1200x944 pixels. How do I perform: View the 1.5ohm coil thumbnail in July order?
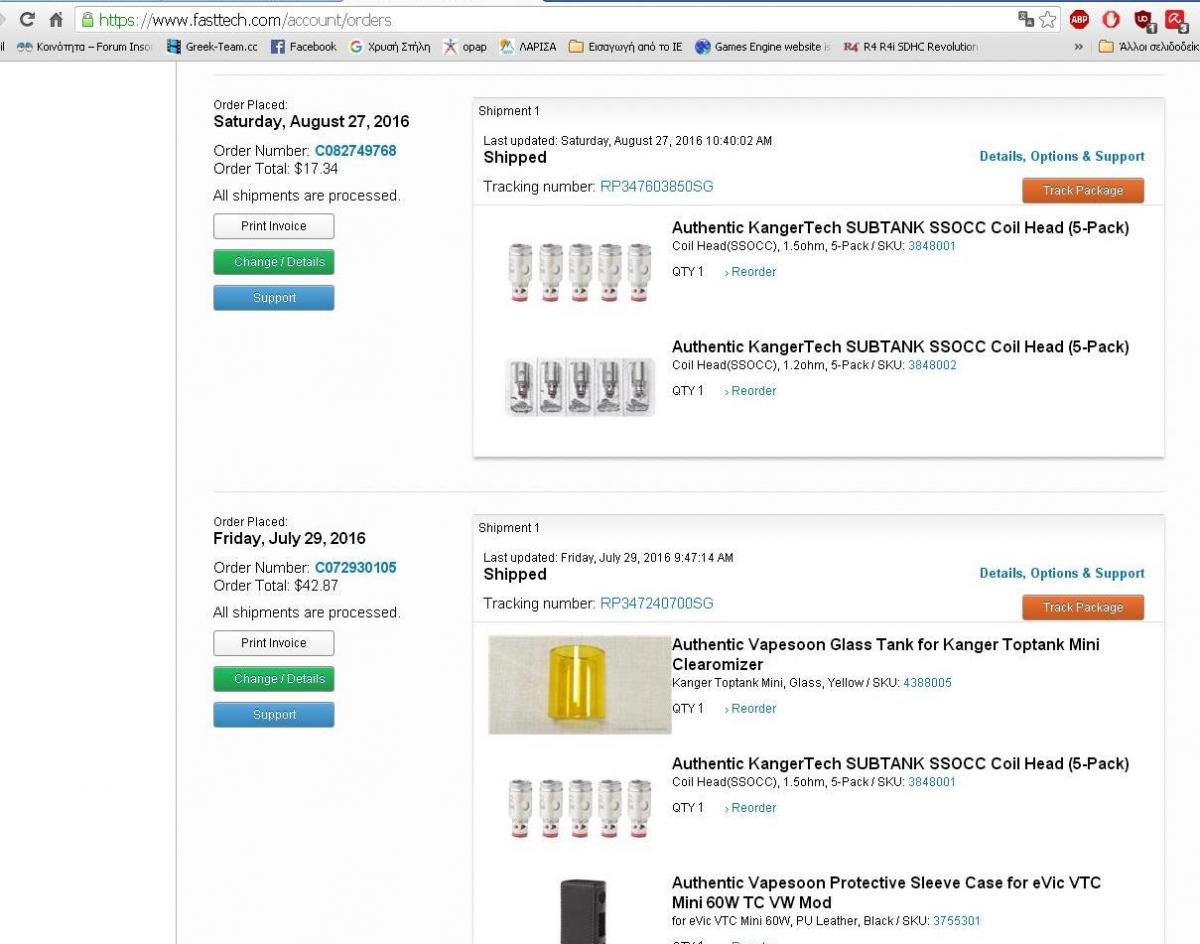(x=580, y=808)
